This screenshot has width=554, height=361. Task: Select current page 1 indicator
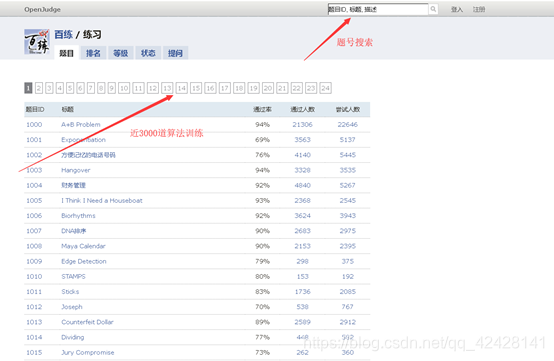pos(28,88)
